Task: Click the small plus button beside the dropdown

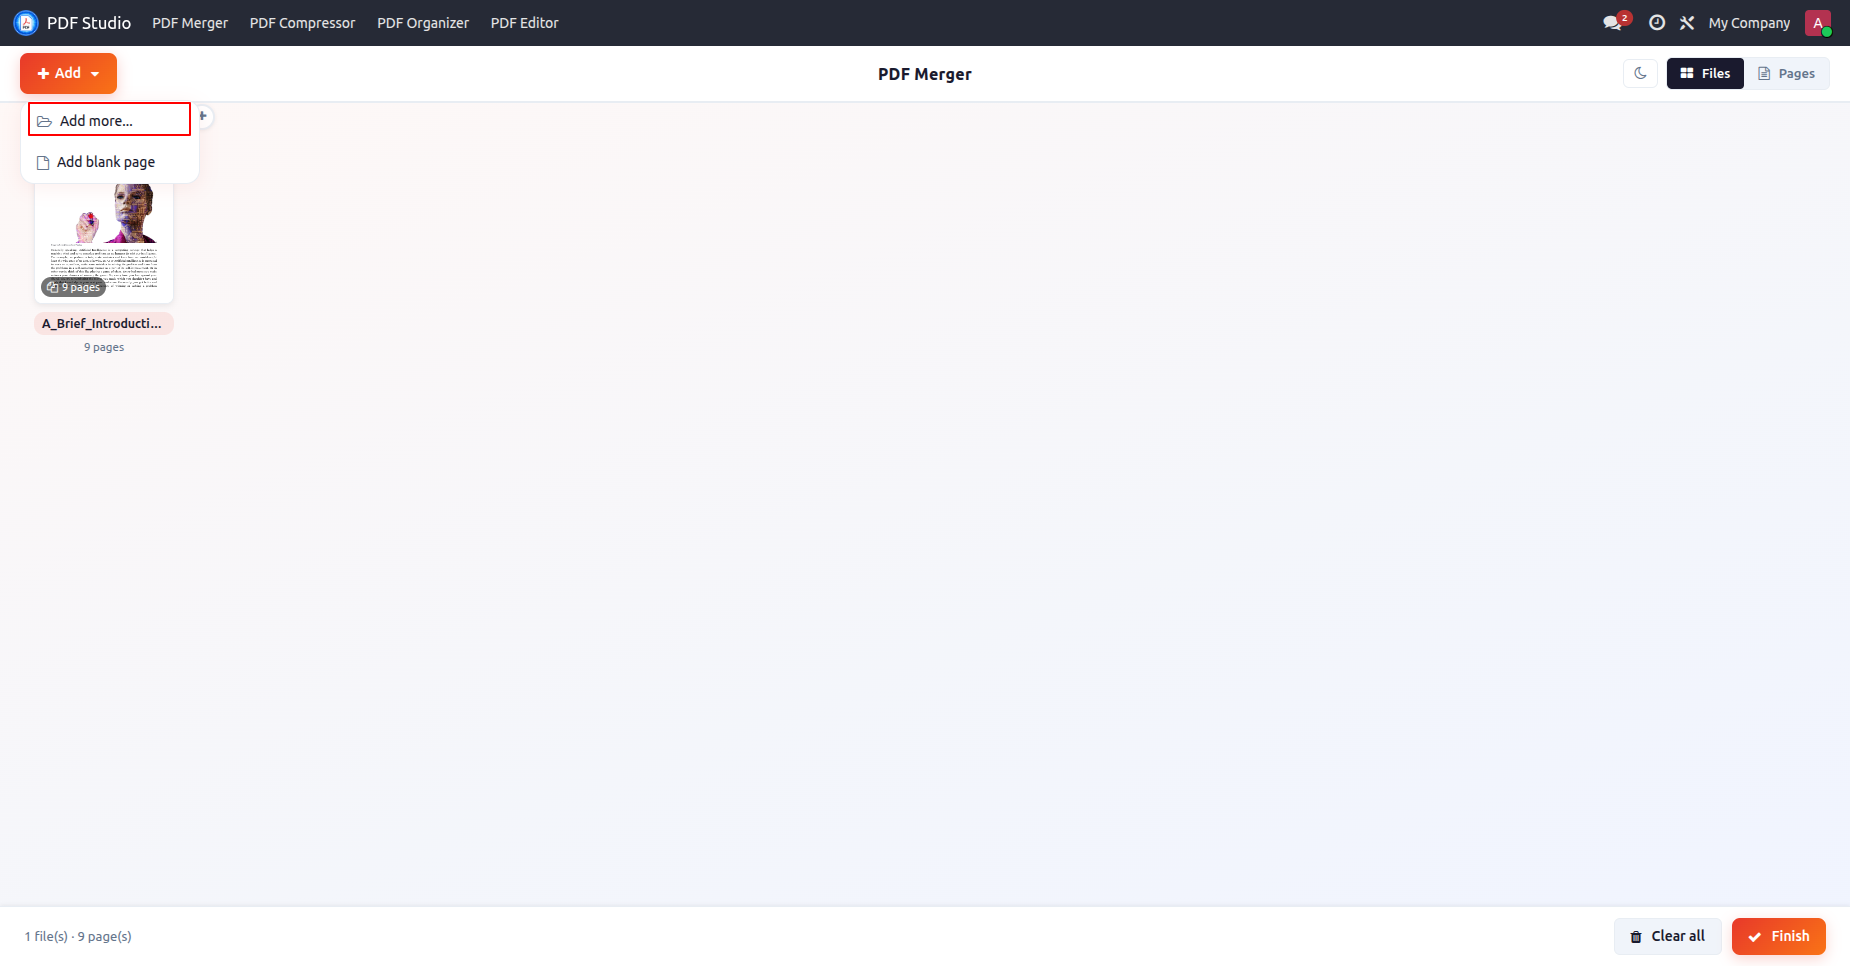Action: coord(203,116)
